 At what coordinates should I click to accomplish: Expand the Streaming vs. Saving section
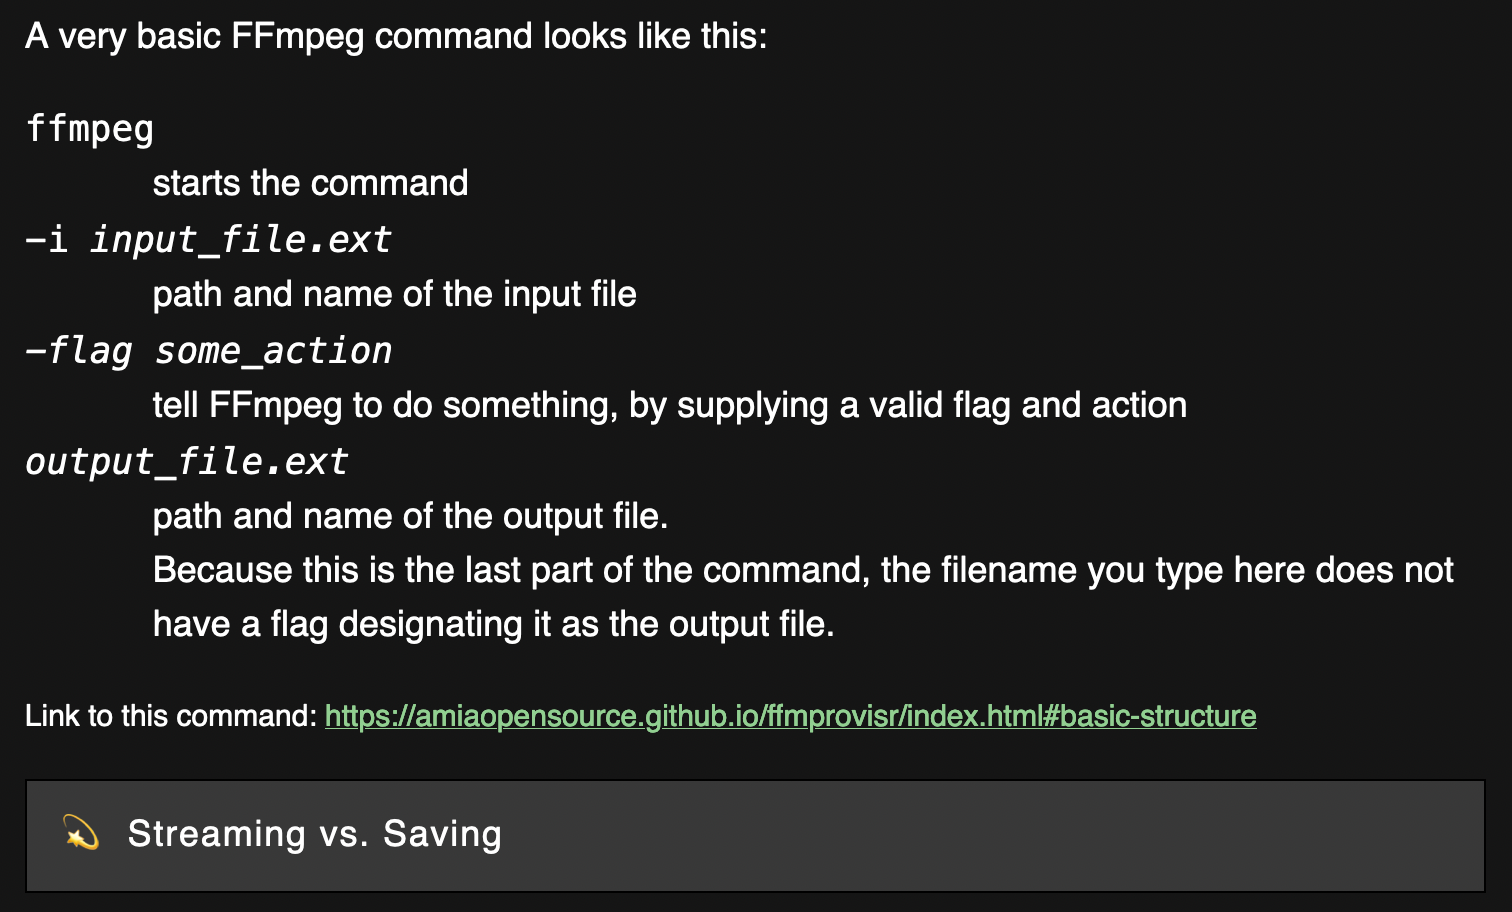point(755,835)
